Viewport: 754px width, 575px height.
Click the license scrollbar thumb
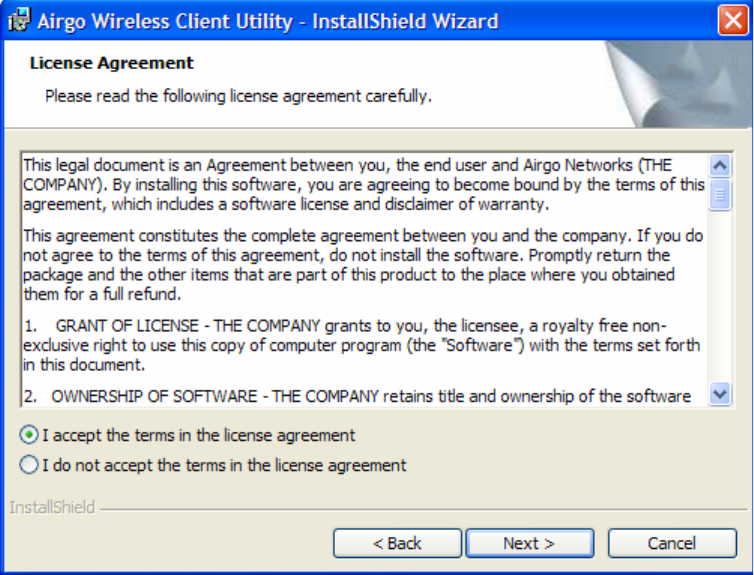720,194
